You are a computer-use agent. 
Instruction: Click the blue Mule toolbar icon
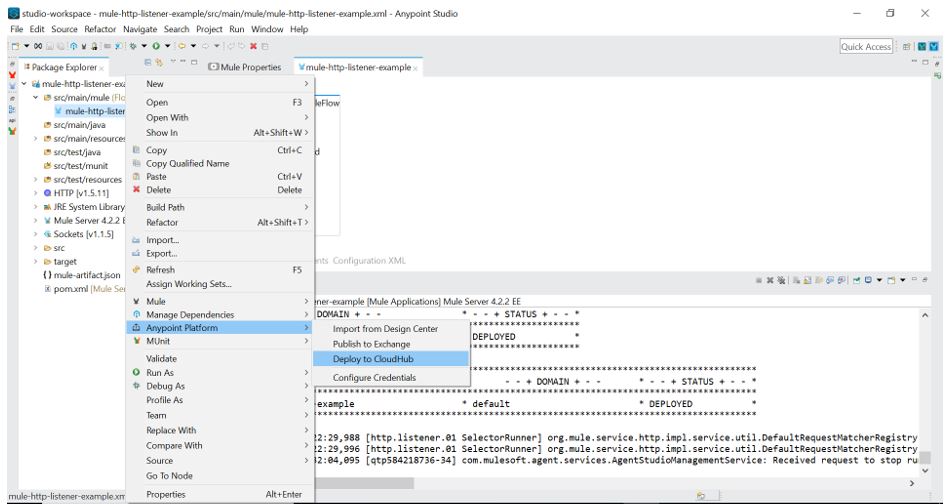pyautogui.click(x=118, y=46)
